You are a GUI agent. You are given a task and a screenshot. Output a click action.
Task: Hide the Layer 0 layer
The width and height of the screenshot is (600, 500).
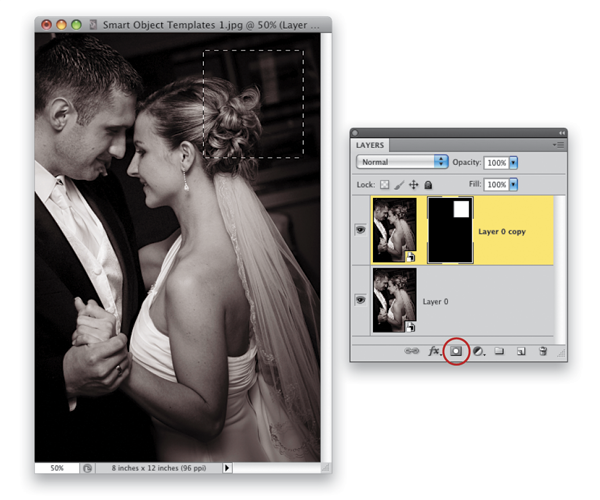(x=360, y=300)
